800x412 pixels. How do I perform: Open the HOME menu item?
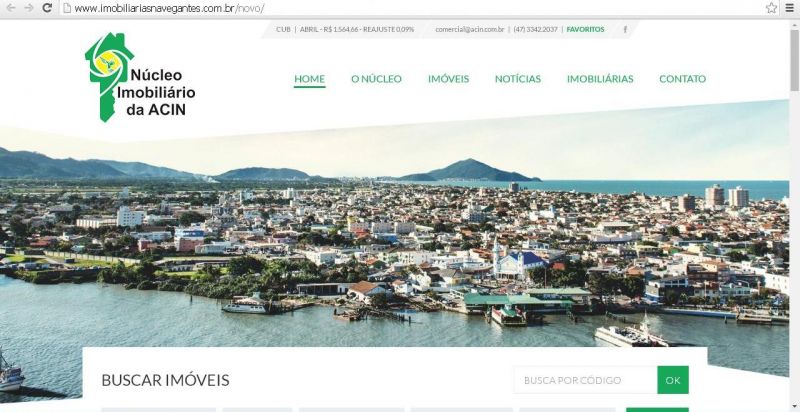309,79
